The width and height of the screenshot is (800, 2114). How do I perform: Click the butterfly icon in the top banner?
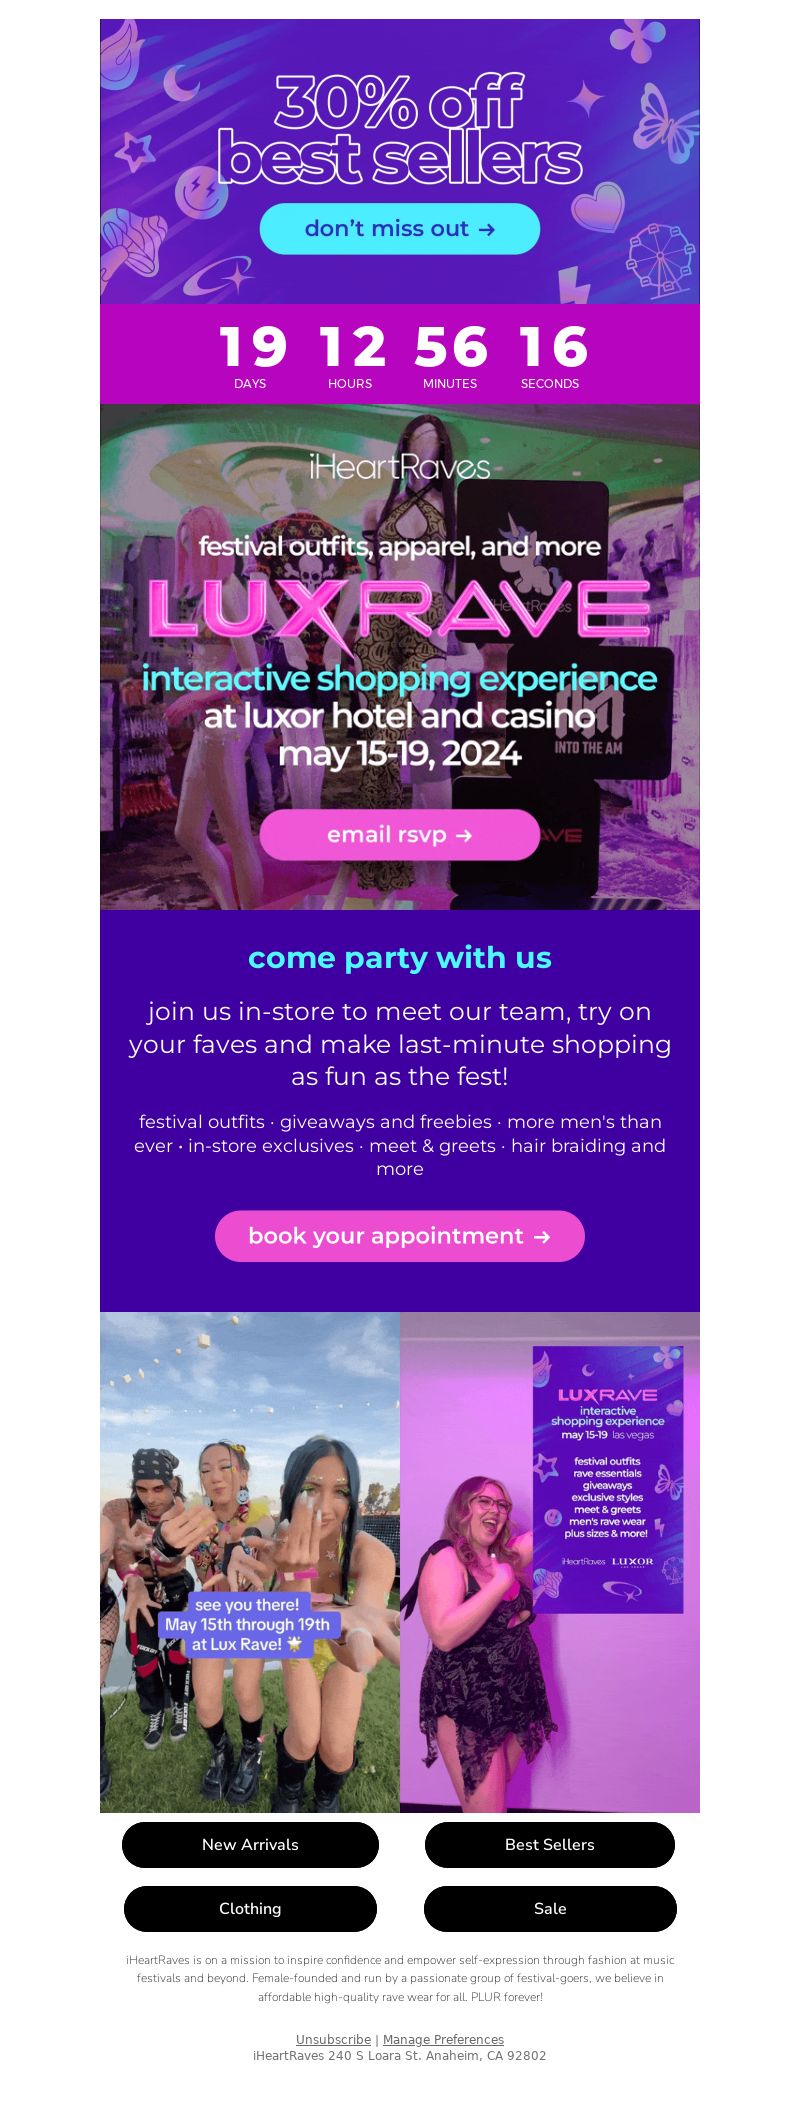tap(665, 125)
